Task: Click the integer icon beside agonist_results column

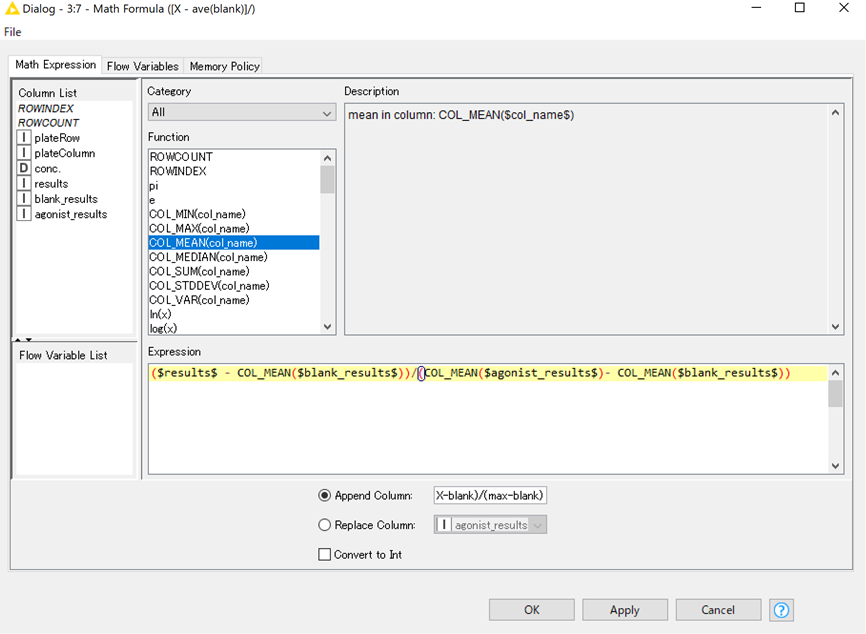Action: 24,214
